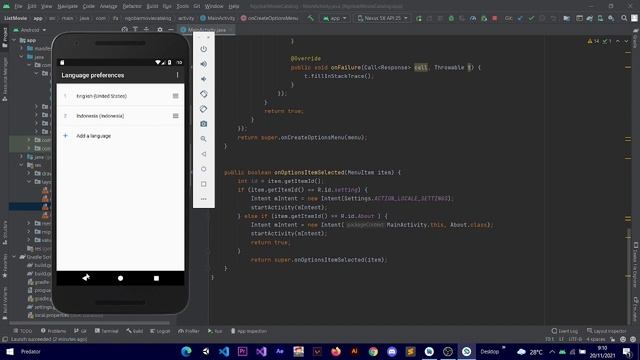The height and width of the screenshot is (360, 640).
Task: Open the Tools menu
Action: pyautogui.click(x=182, y=6)
